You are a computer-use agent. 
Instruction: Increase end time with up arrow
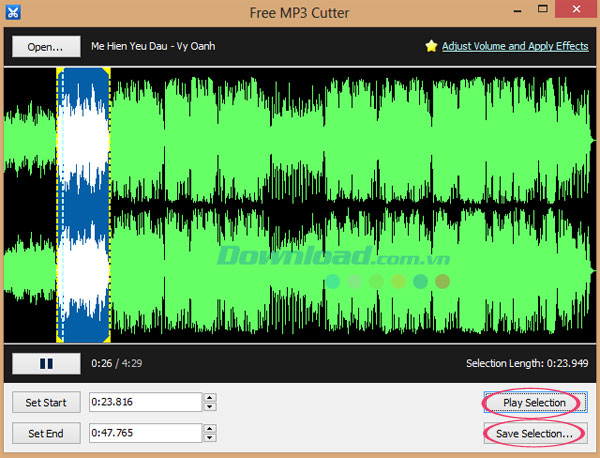tap(210, 429)
